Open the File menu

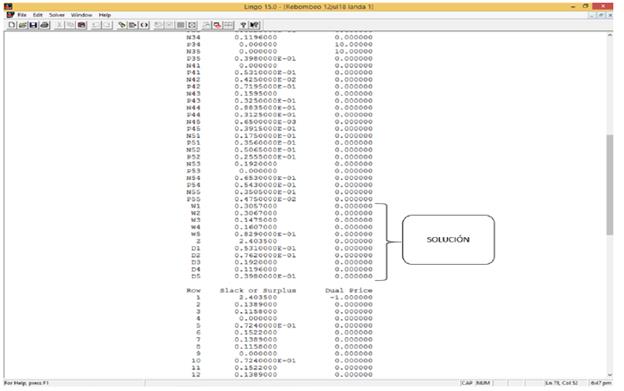pos(22,15)
